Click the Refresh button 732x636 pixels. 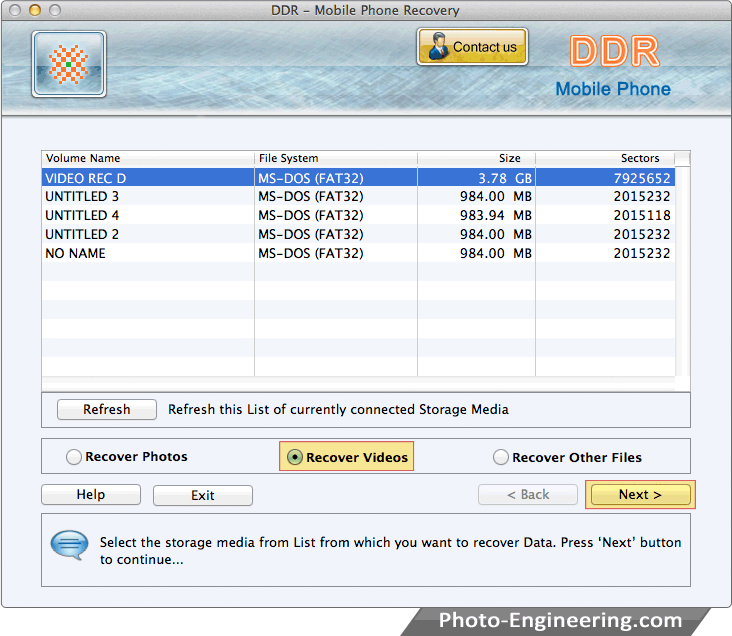tap(107, 410)
